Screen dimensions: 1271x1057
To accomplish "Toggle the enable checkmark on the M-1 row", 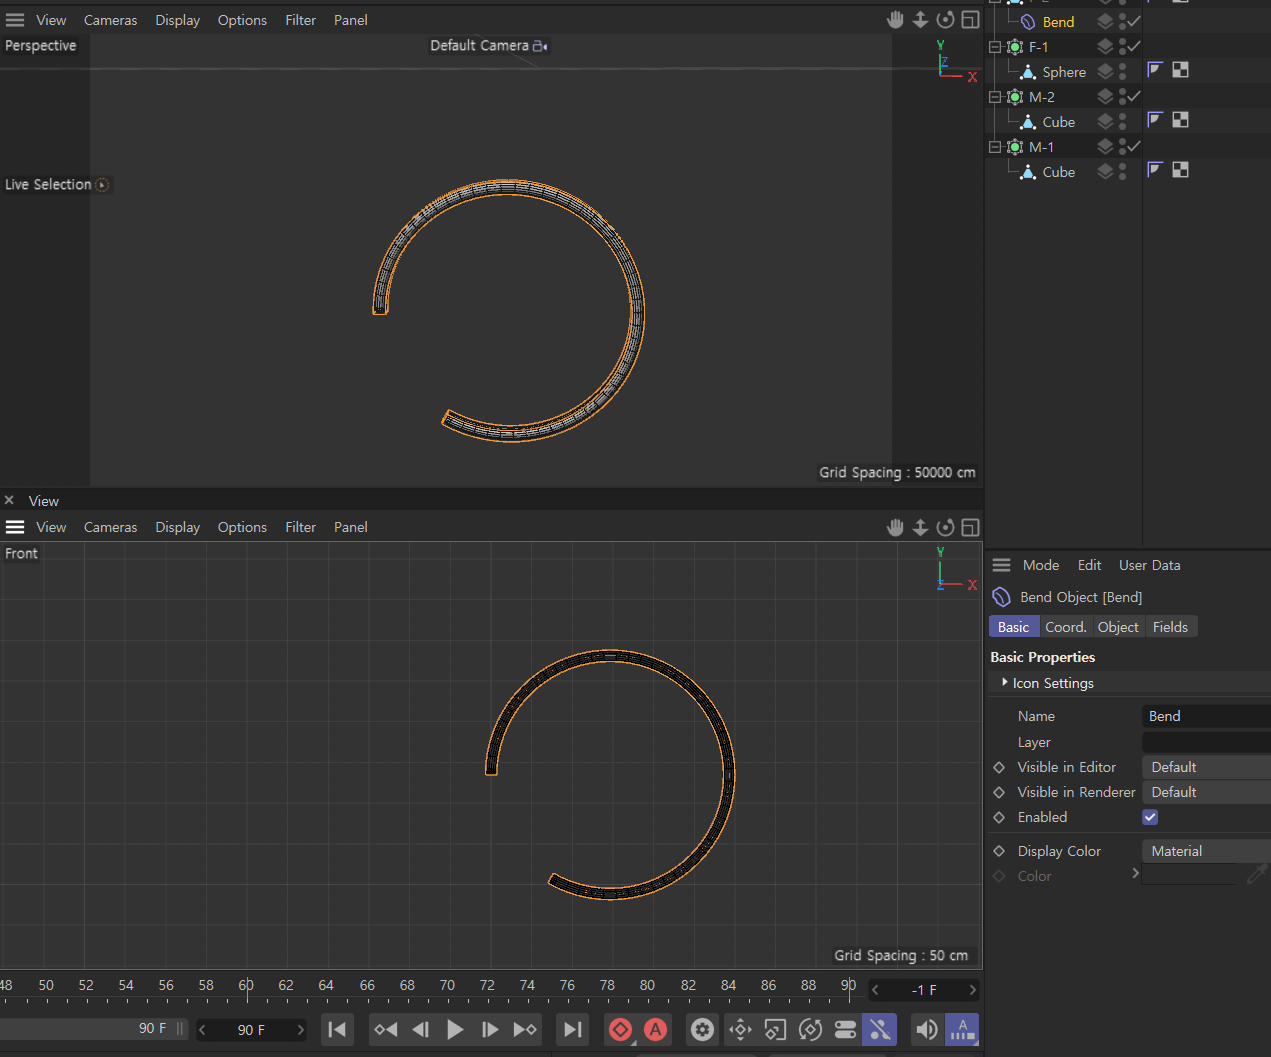I will (1134, 146).
